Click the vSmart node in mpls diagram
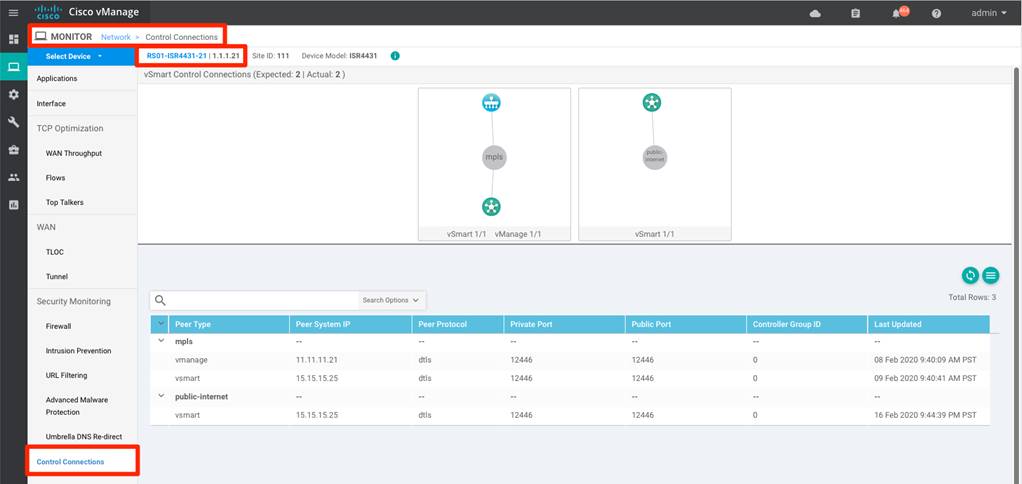This screenshot has height=484, width=1022. point(491,207)
